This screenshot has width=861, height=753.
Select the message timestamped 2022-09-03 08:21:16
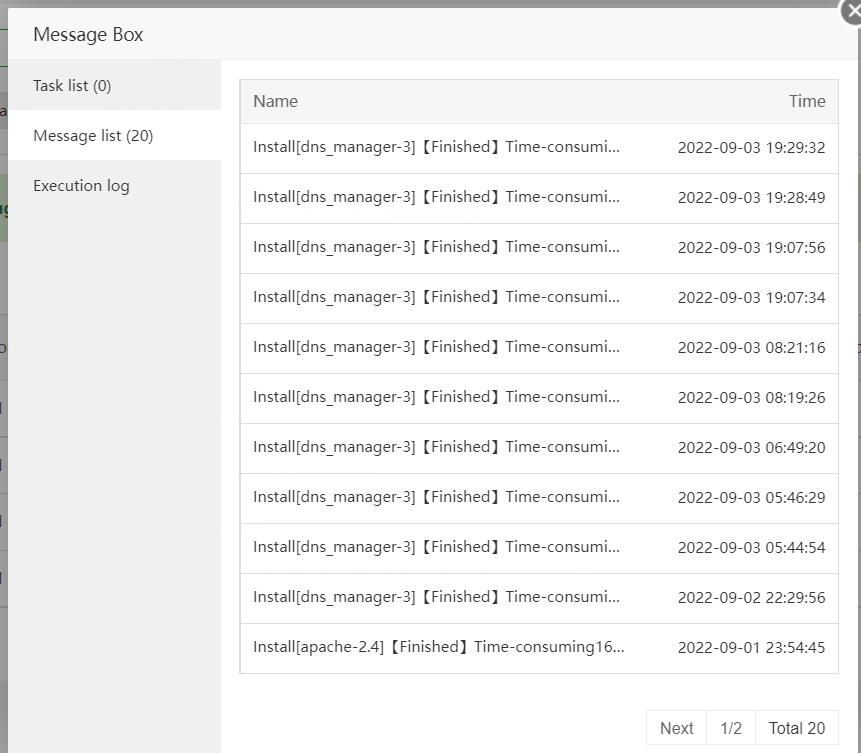tap(437, 348)
